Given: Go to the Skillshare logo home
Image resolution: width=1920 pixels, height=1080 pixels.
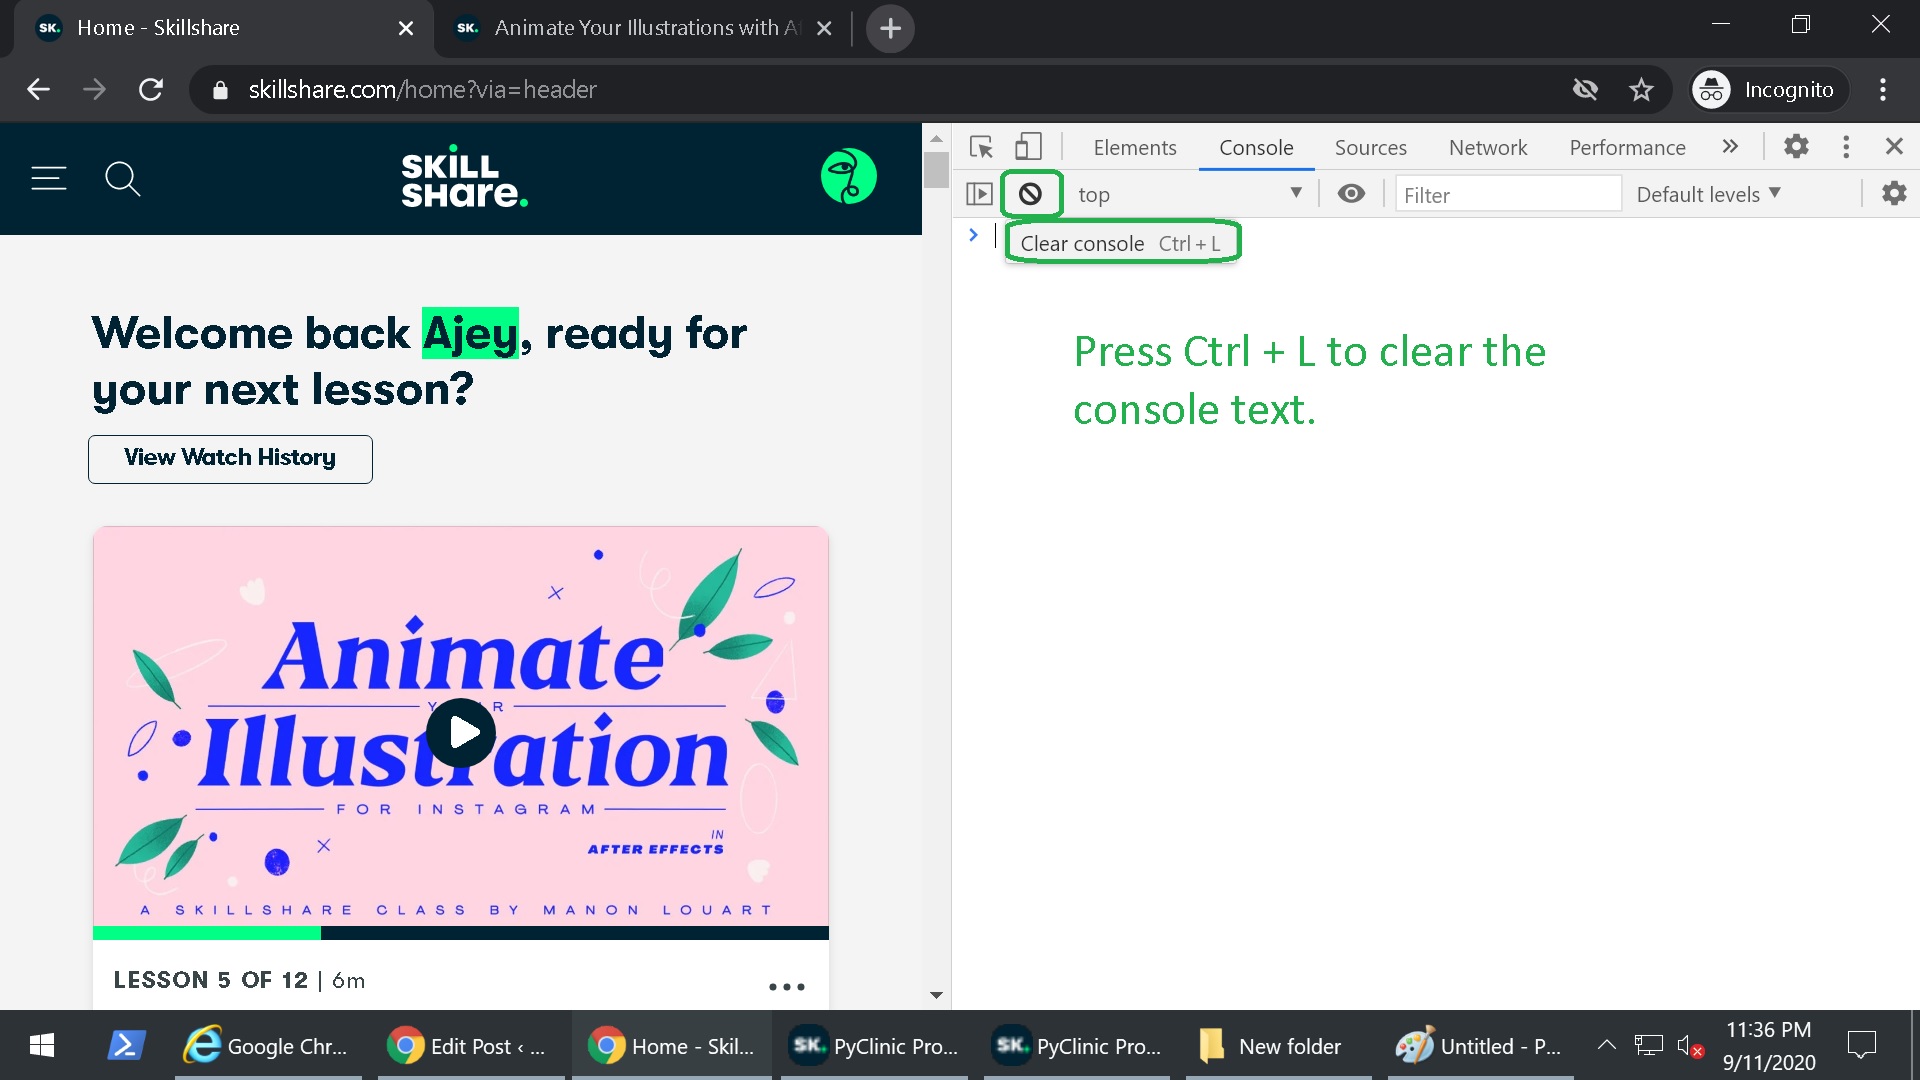Looking at the screenshot, I should tap(464, 178).
